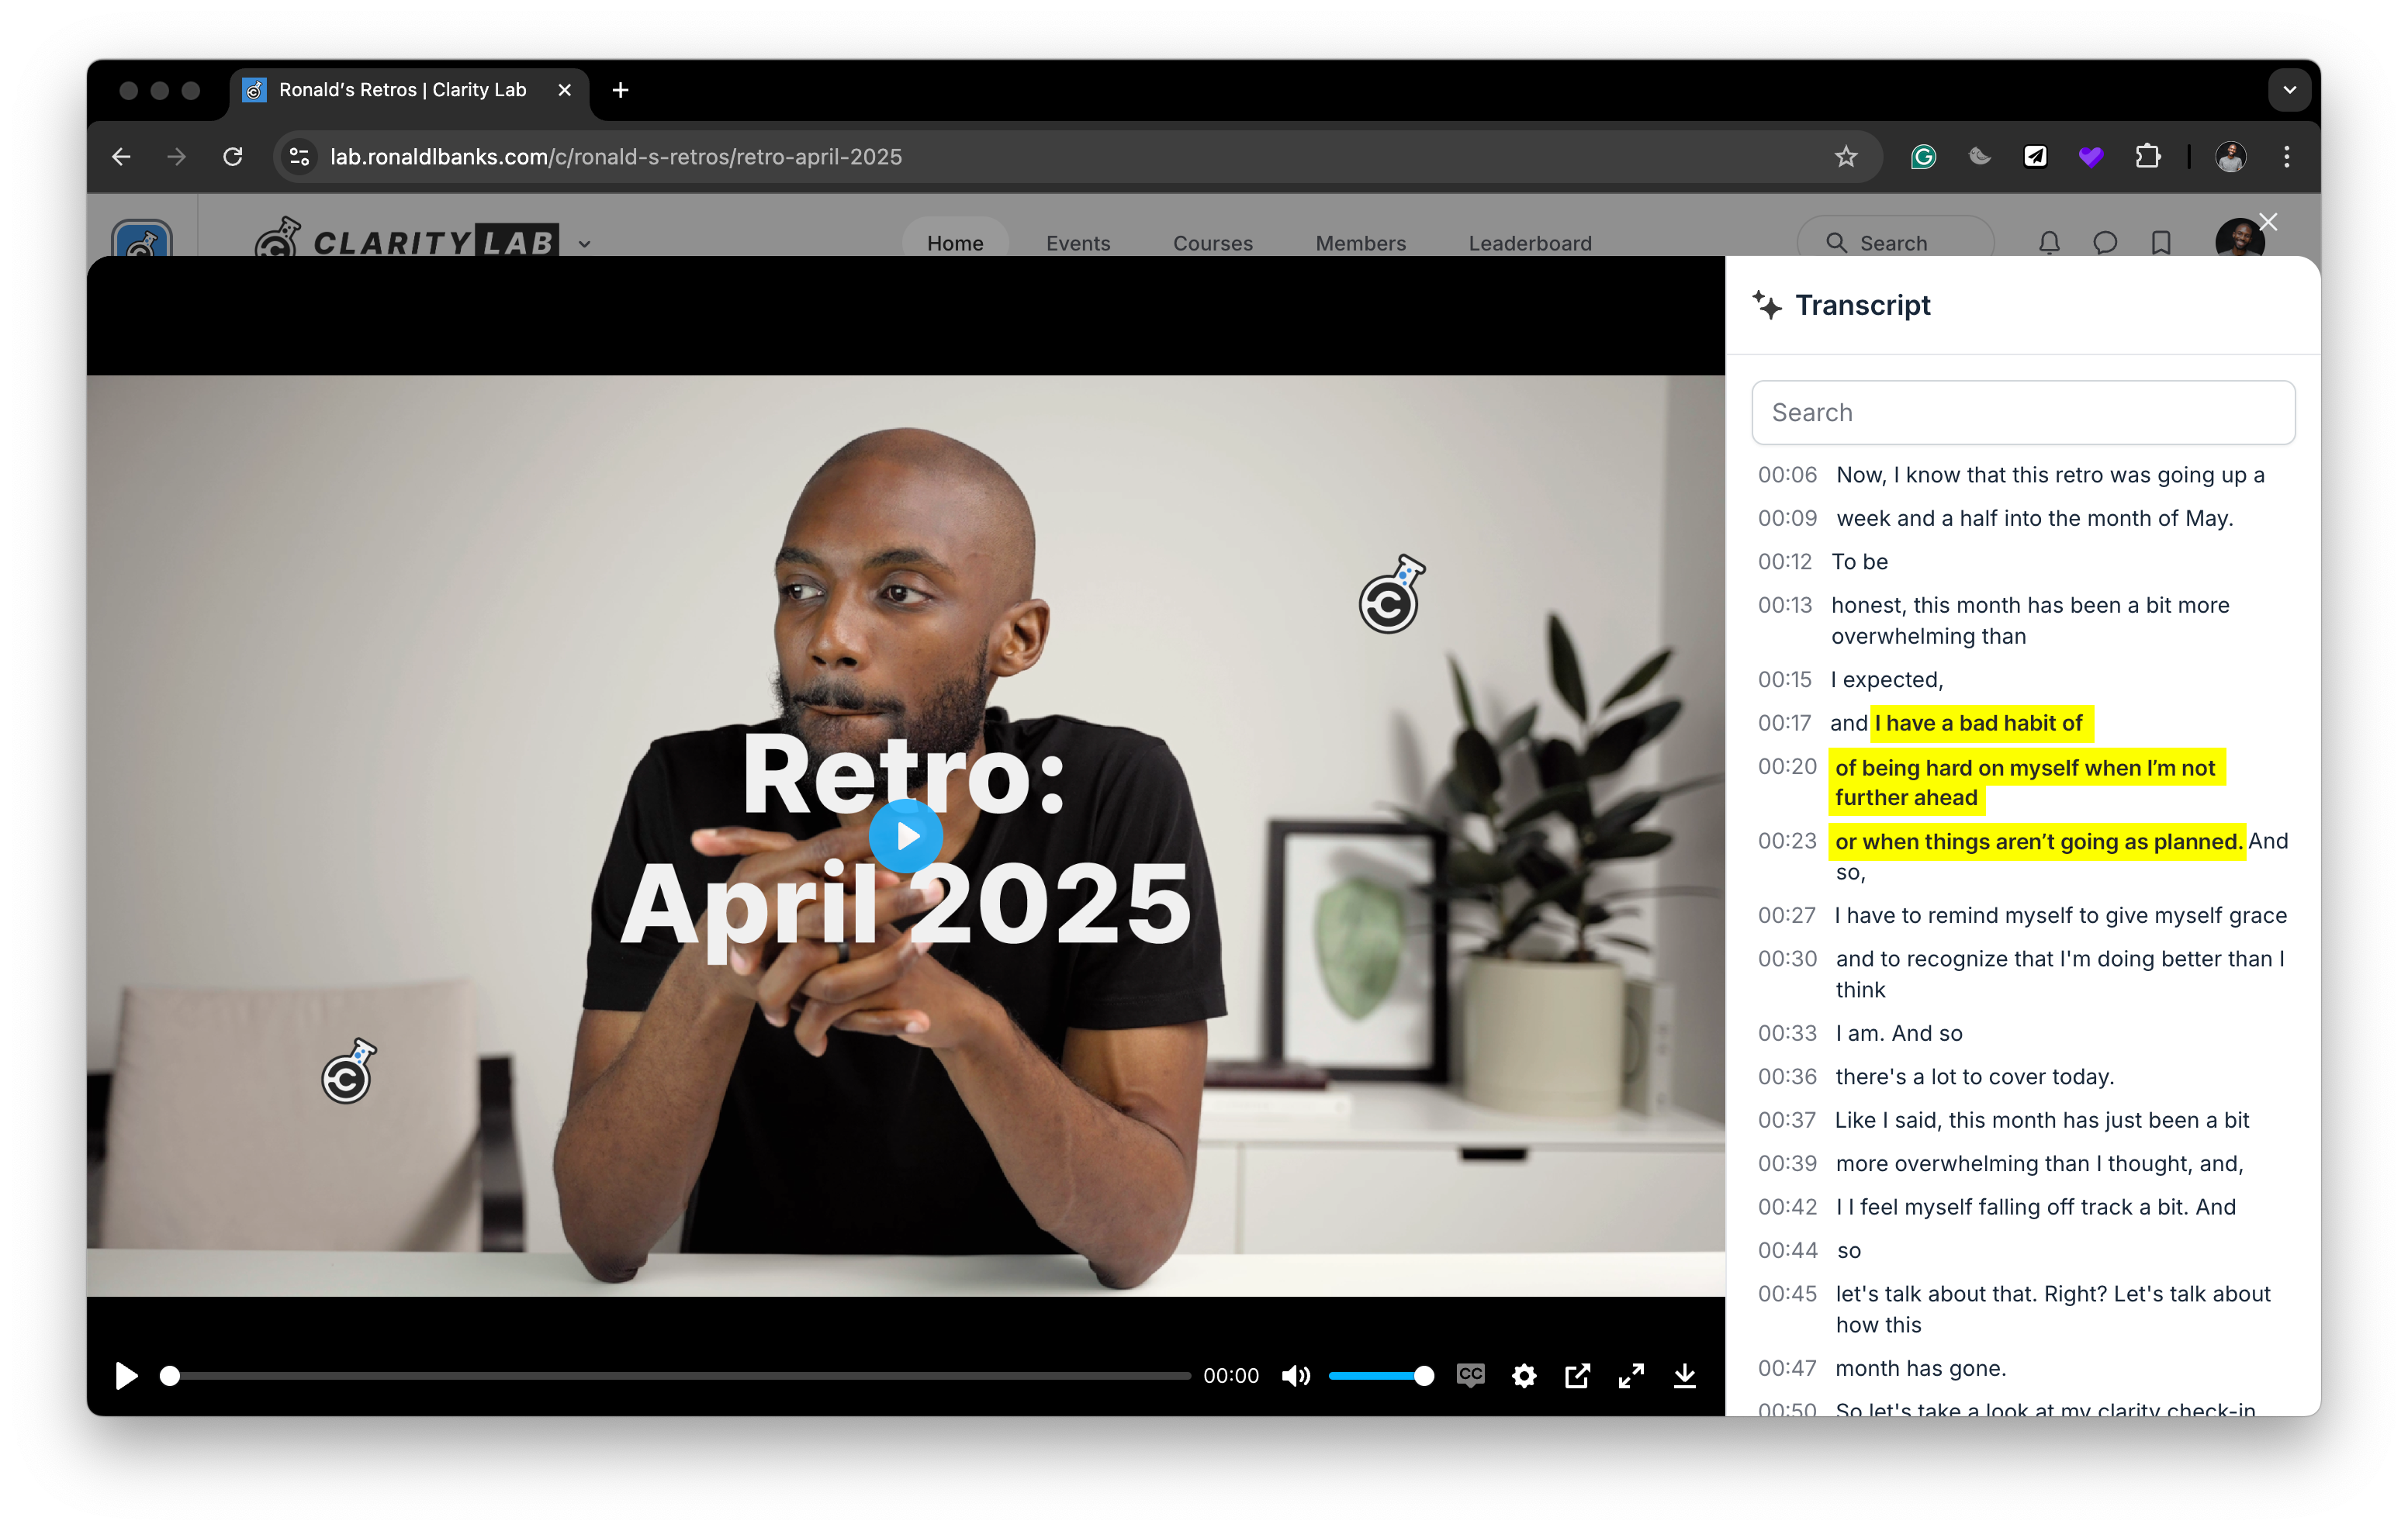
Task: Expand the tab search dropdown
Action: point(2289,90)
